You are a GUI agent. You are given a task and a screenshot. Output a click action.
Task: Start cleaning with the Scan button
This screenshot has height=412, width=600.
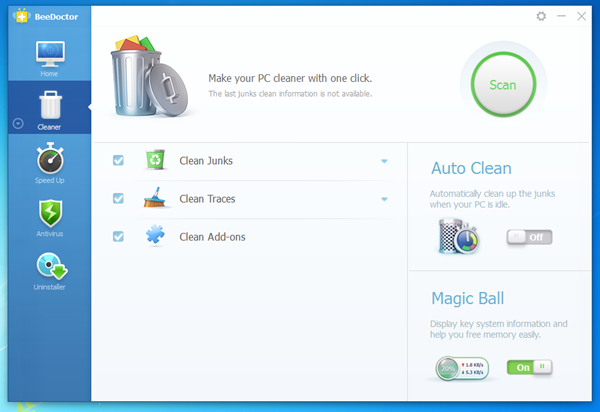(x=503, y=85)
